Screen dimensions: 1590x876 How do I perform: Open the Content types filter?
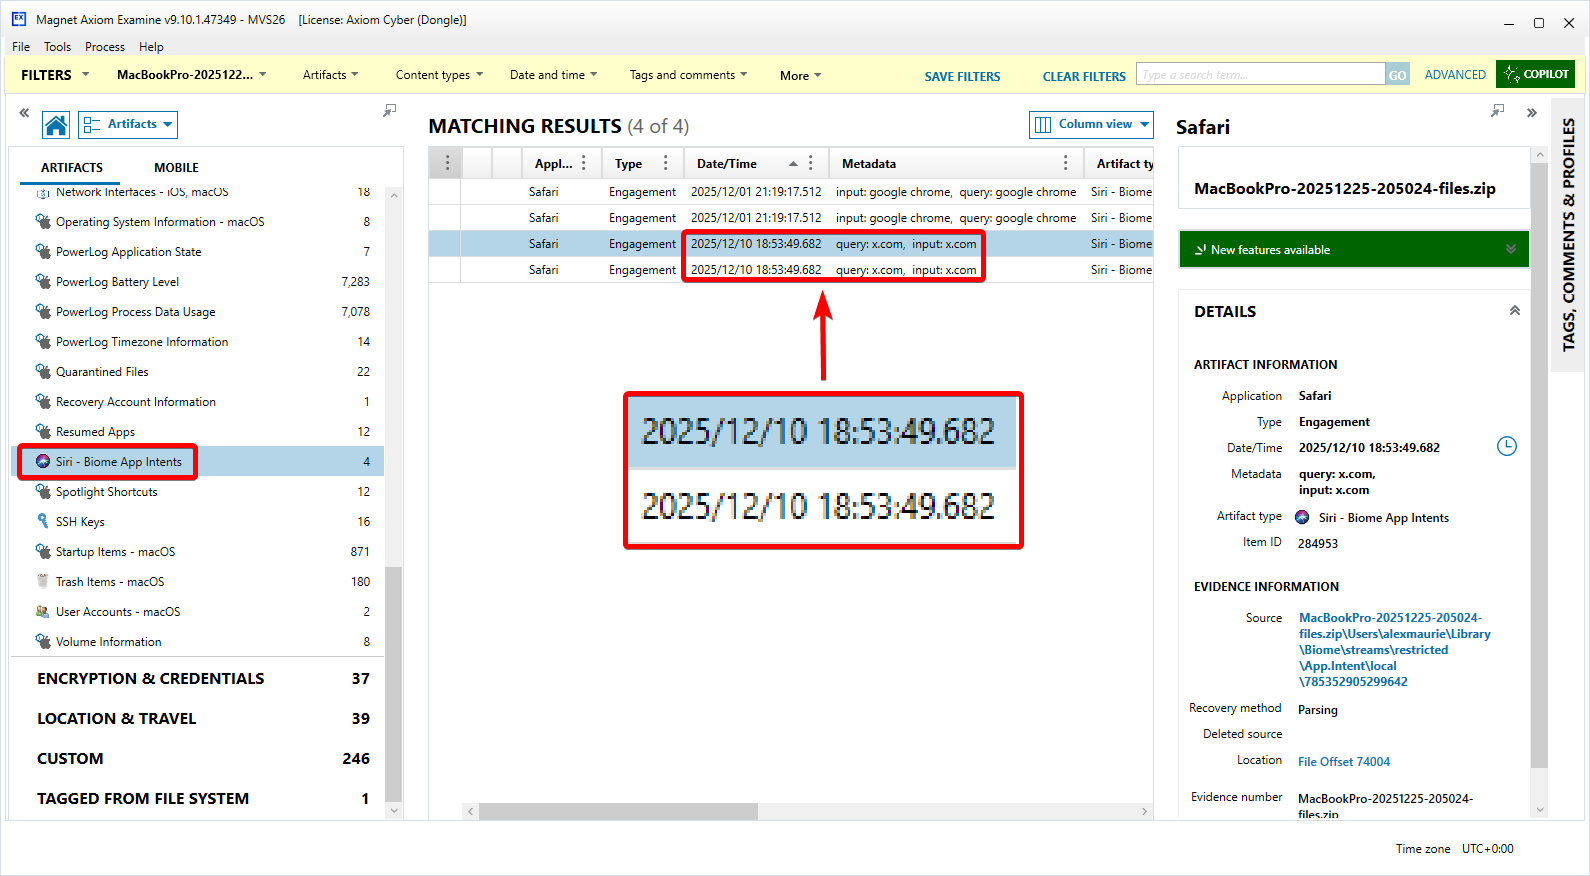[439, 75]
